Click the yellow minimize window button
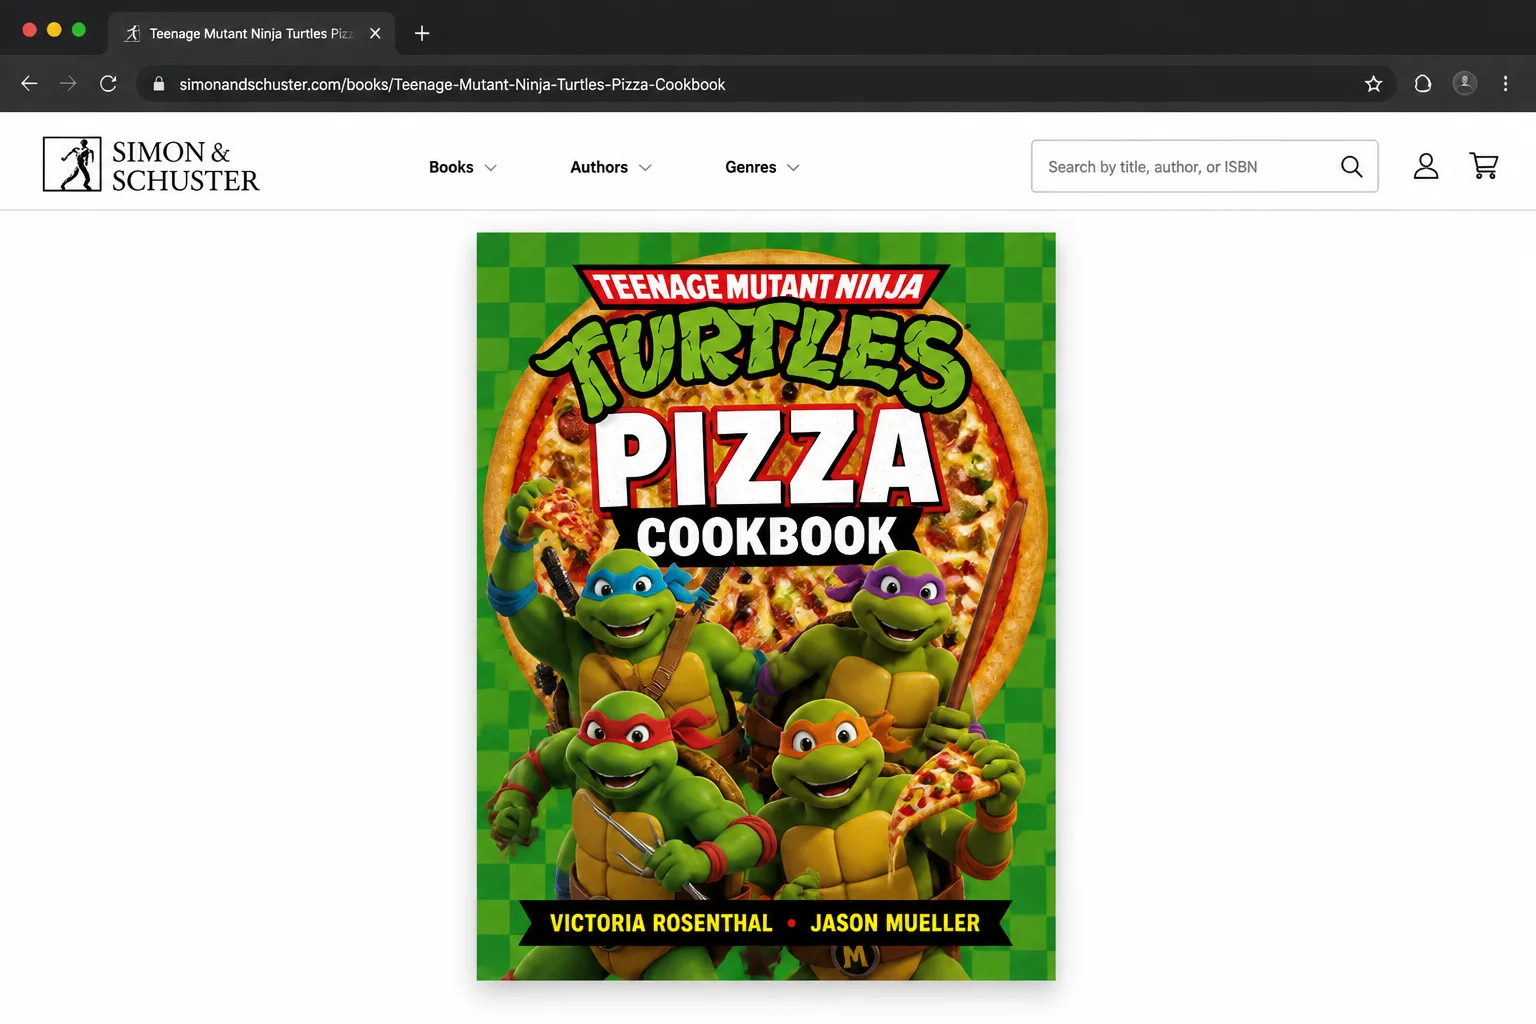Image resolution: width=1536 pixels, height=1024 pixels. click(x=54, y=30)
